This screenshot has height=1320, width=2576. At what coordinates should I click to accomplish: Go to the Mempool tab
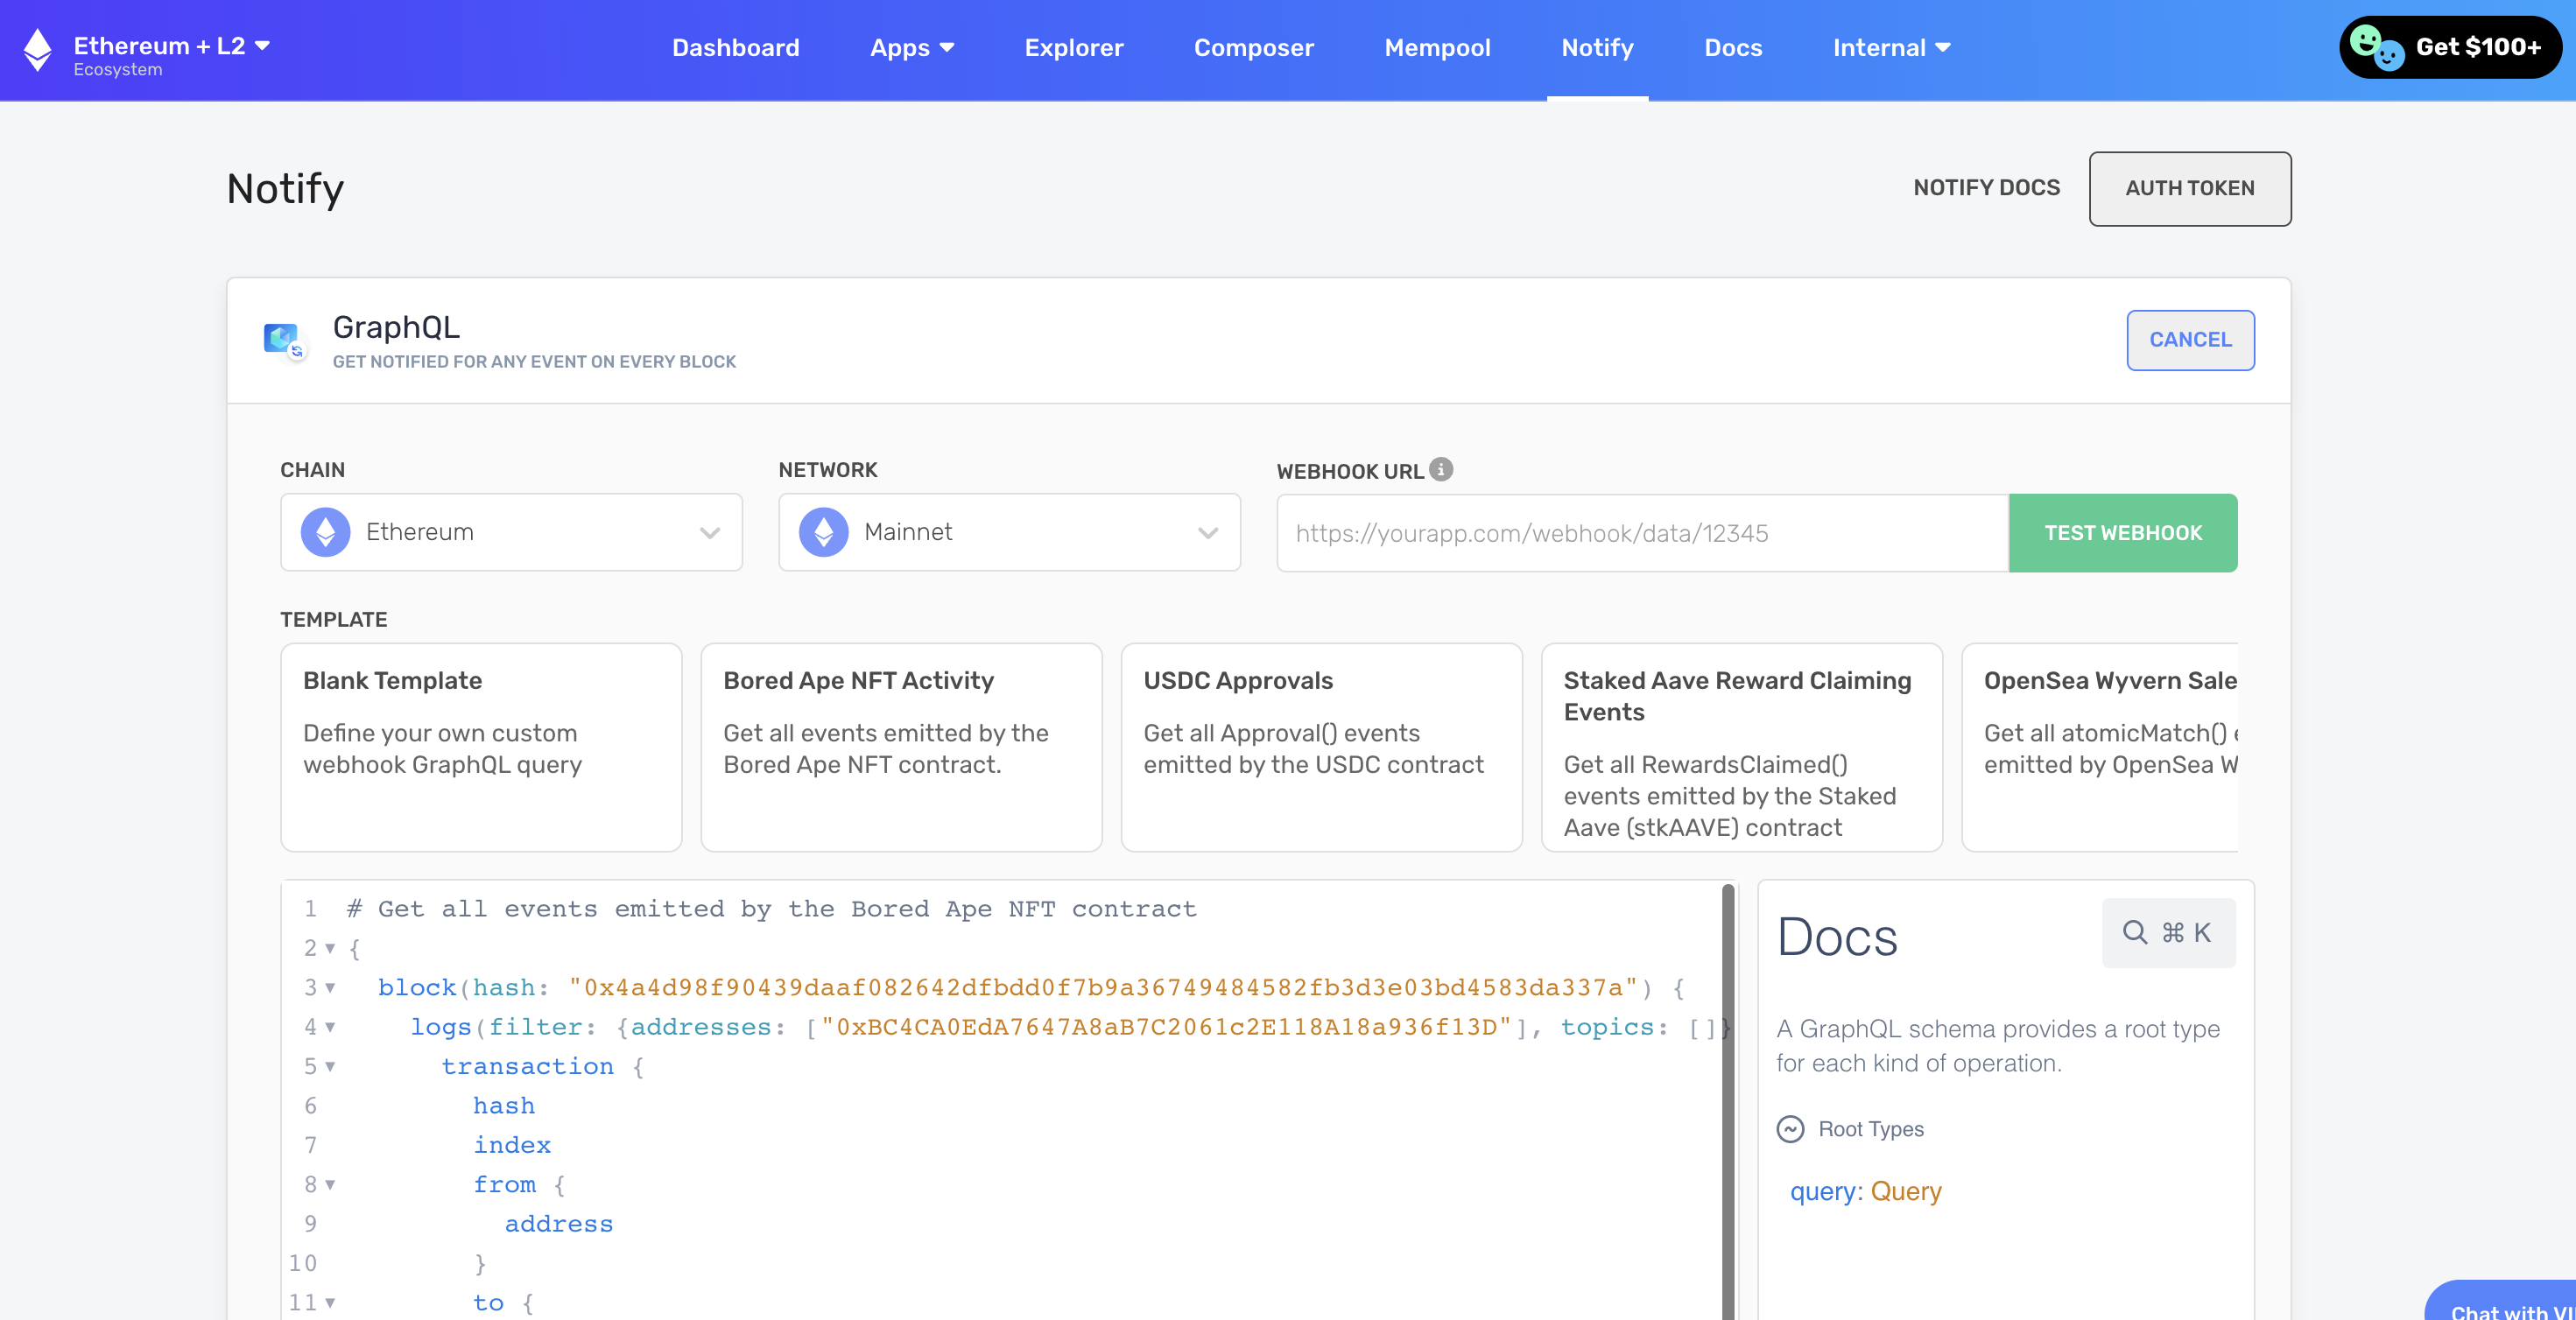coord(1437,48)
